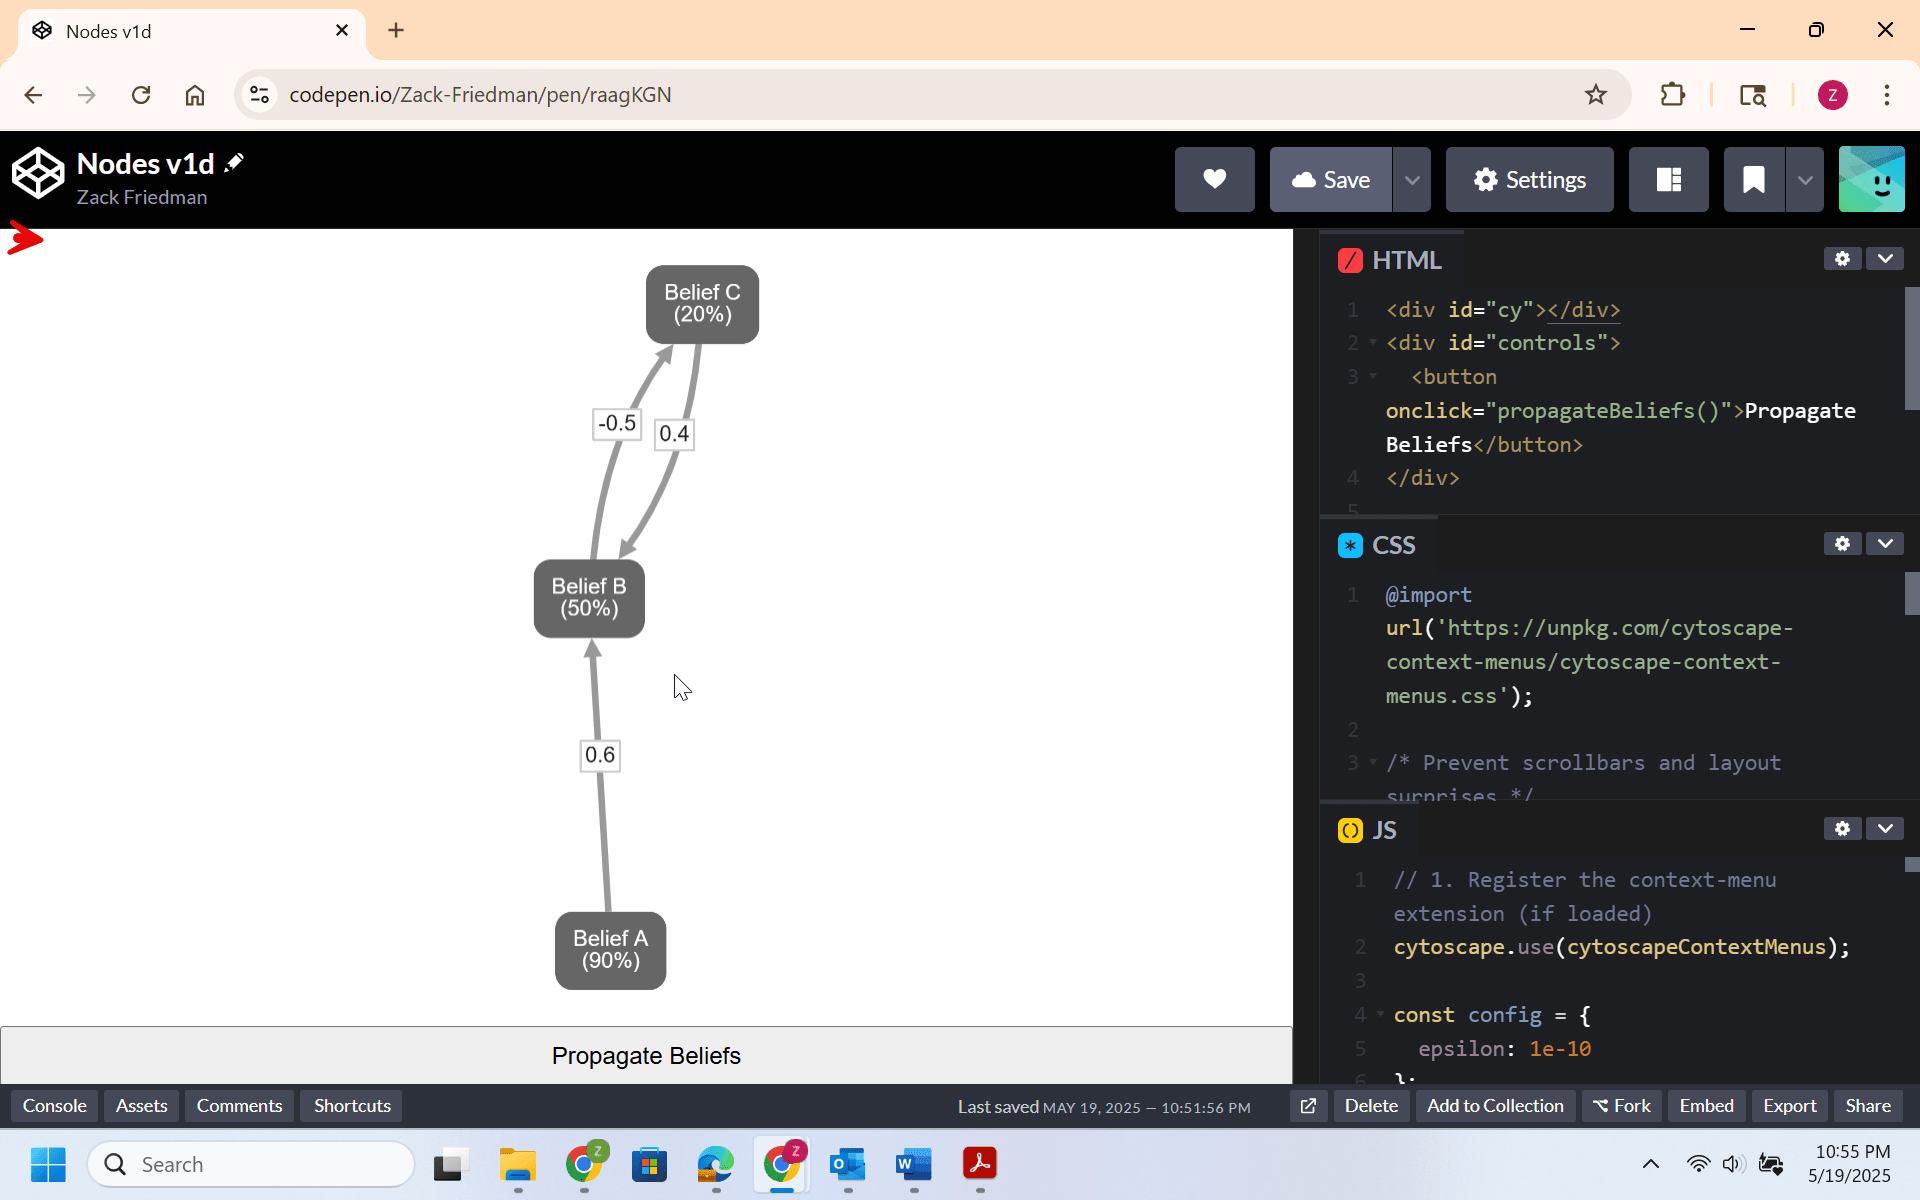The image size is (1920, 1200).
Task: Open the HTML panel chevron menu
Action: (x=1885, y=259)
